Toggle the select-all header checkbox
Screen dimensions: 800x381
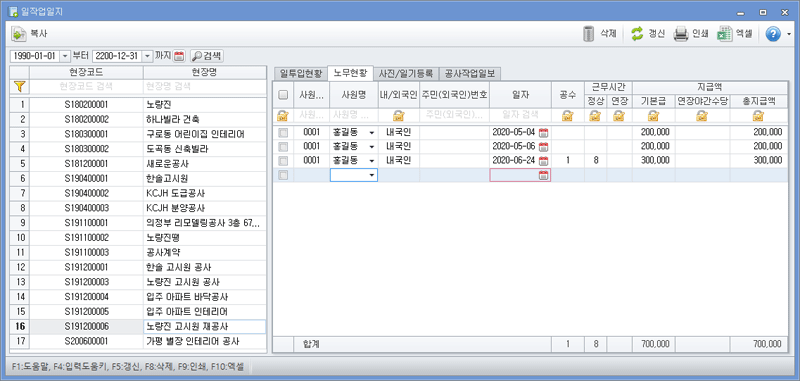point(283,95)
